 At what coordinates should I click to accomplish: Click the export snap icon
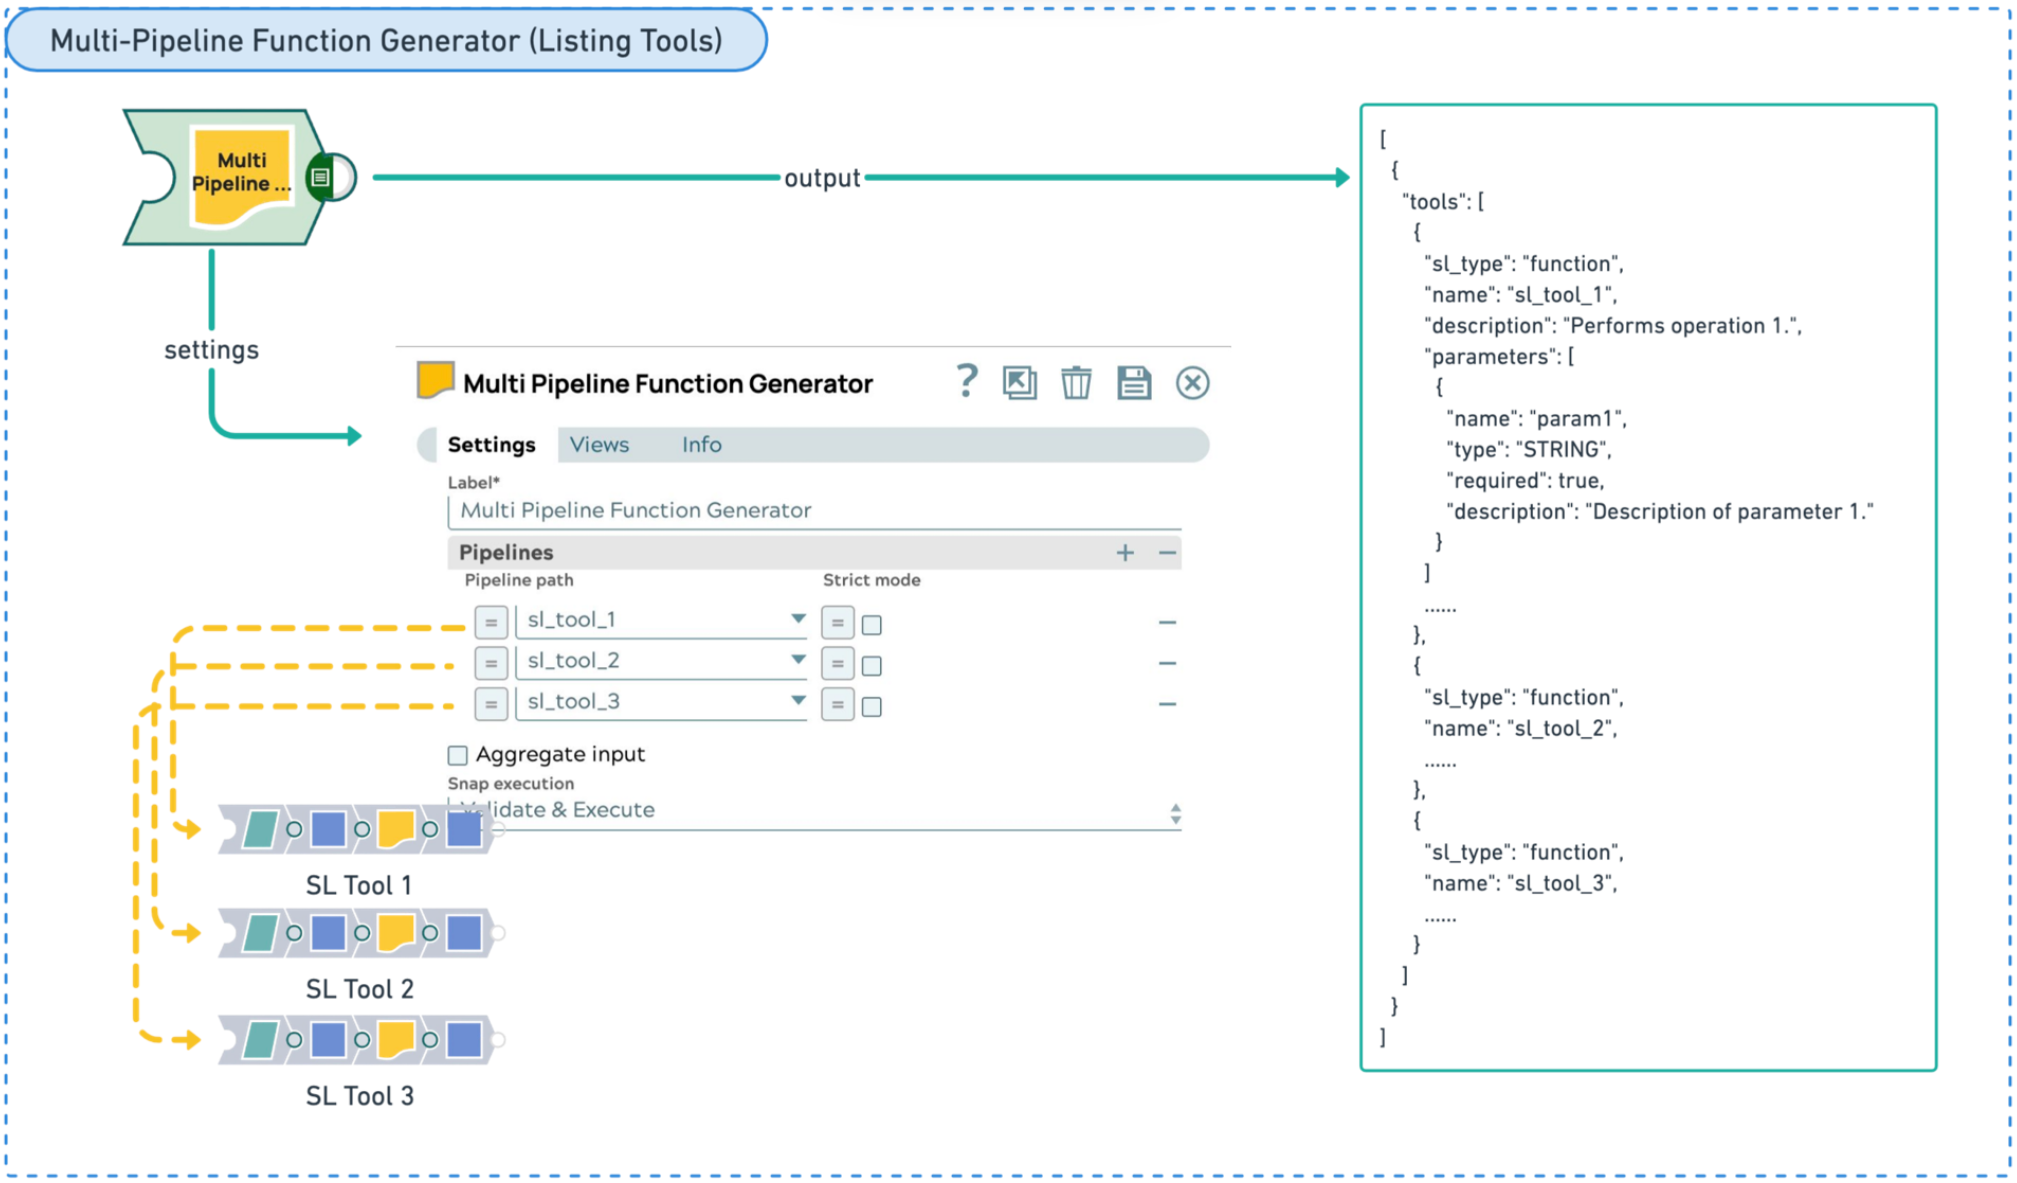click(1019, 383)
